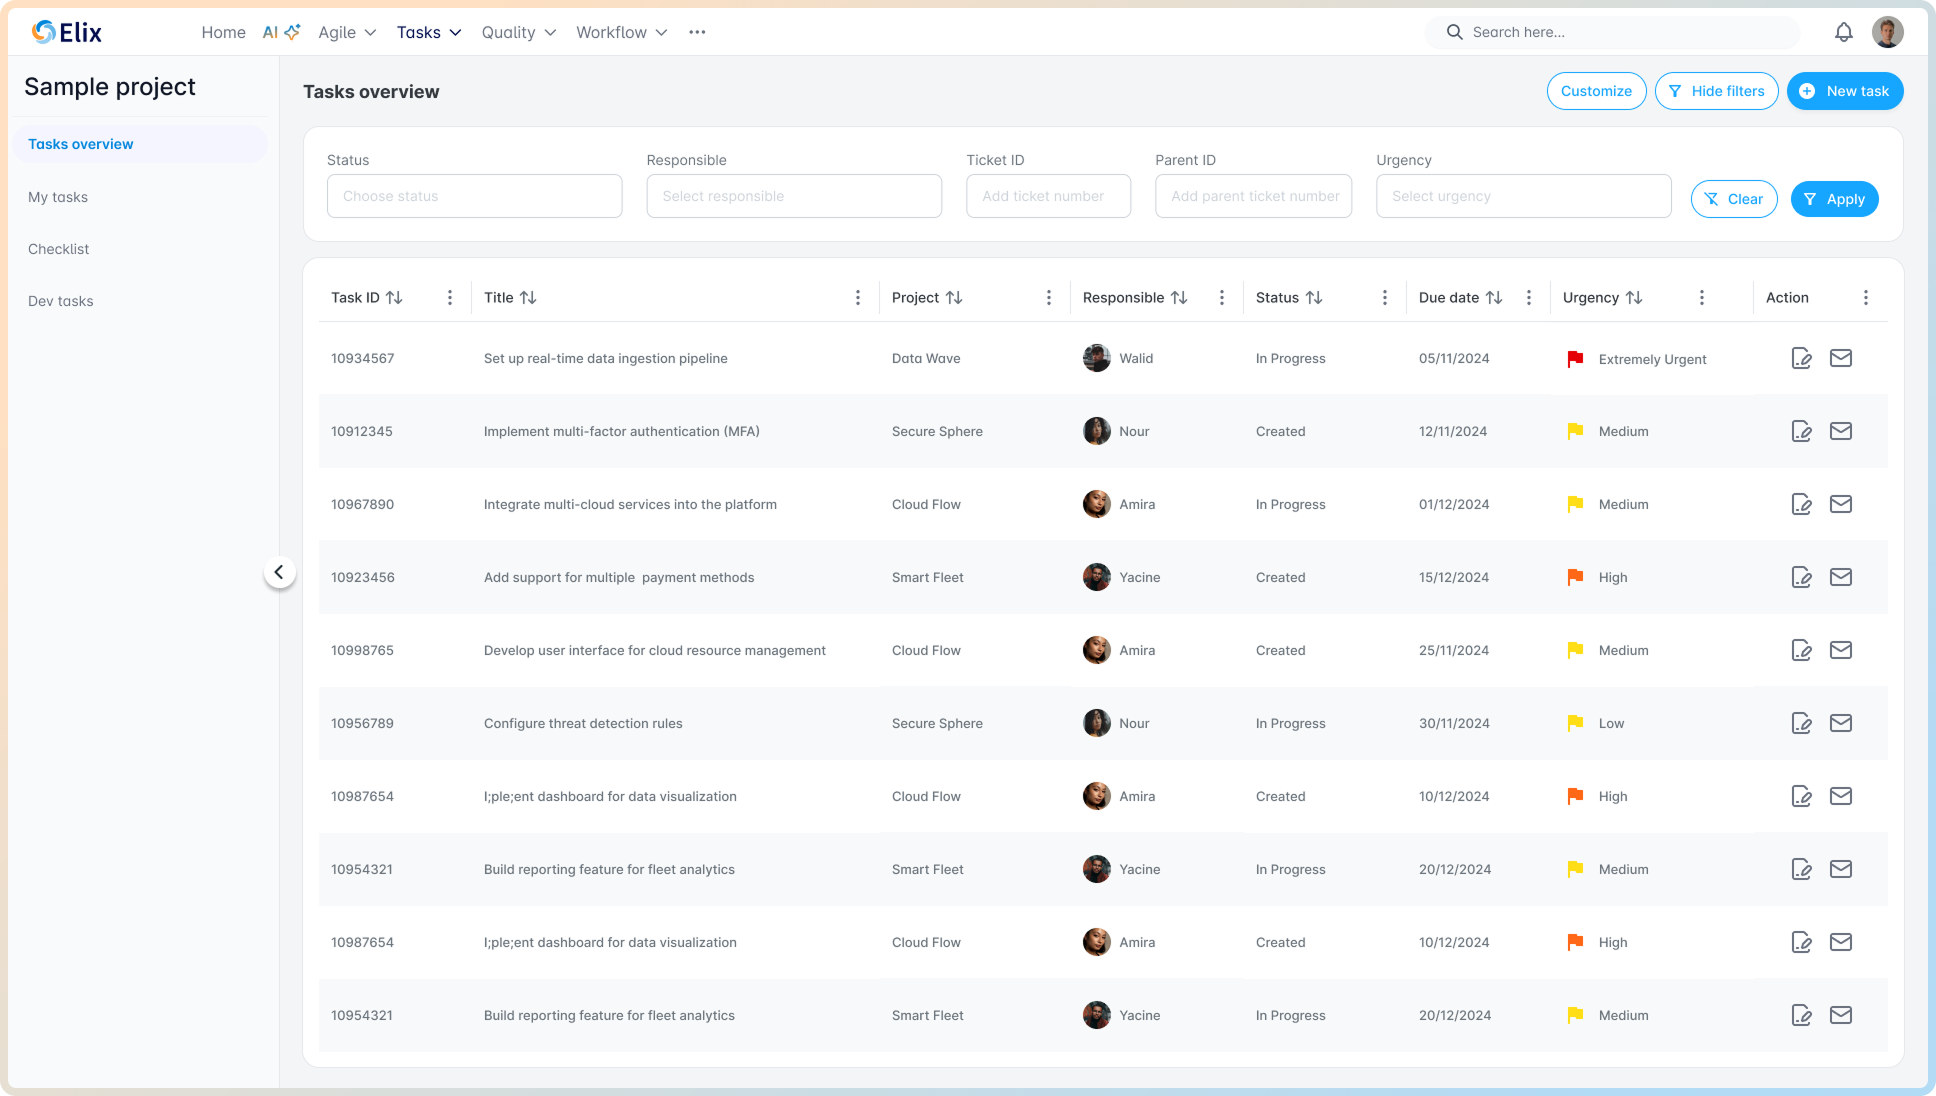
Task: Click the Elix logo
Action: (66, 31)
